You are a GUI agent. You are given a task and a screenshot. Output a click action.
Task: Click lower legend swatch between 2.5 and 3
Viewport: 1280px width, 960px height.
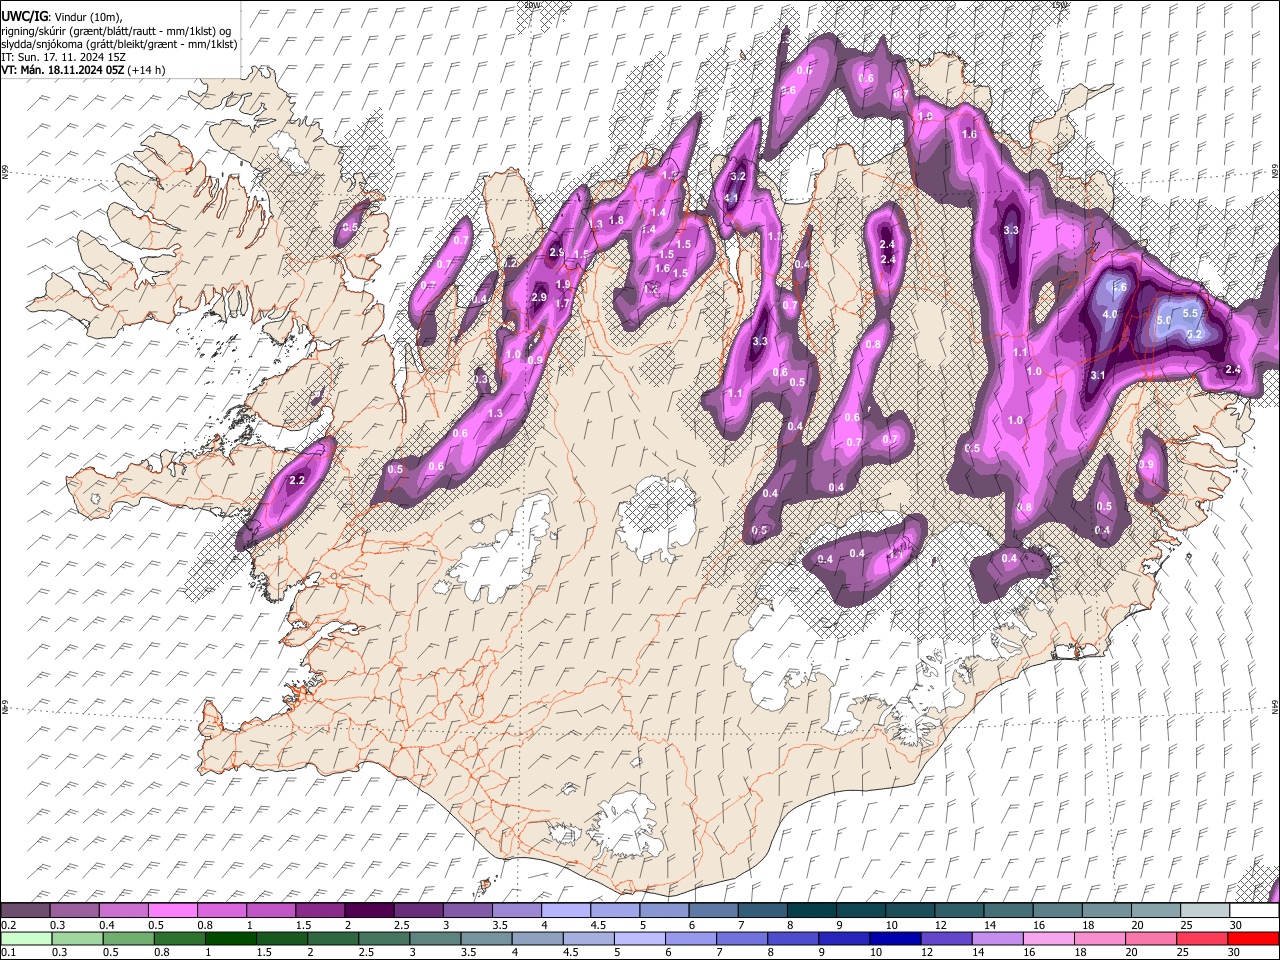(383, 938)
